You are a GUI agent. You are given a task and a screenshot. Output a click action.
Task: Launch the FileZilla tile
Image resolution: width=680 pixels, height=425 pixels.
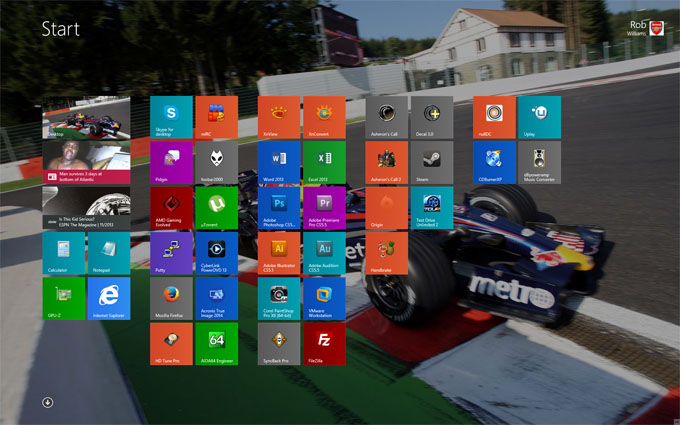324,344
